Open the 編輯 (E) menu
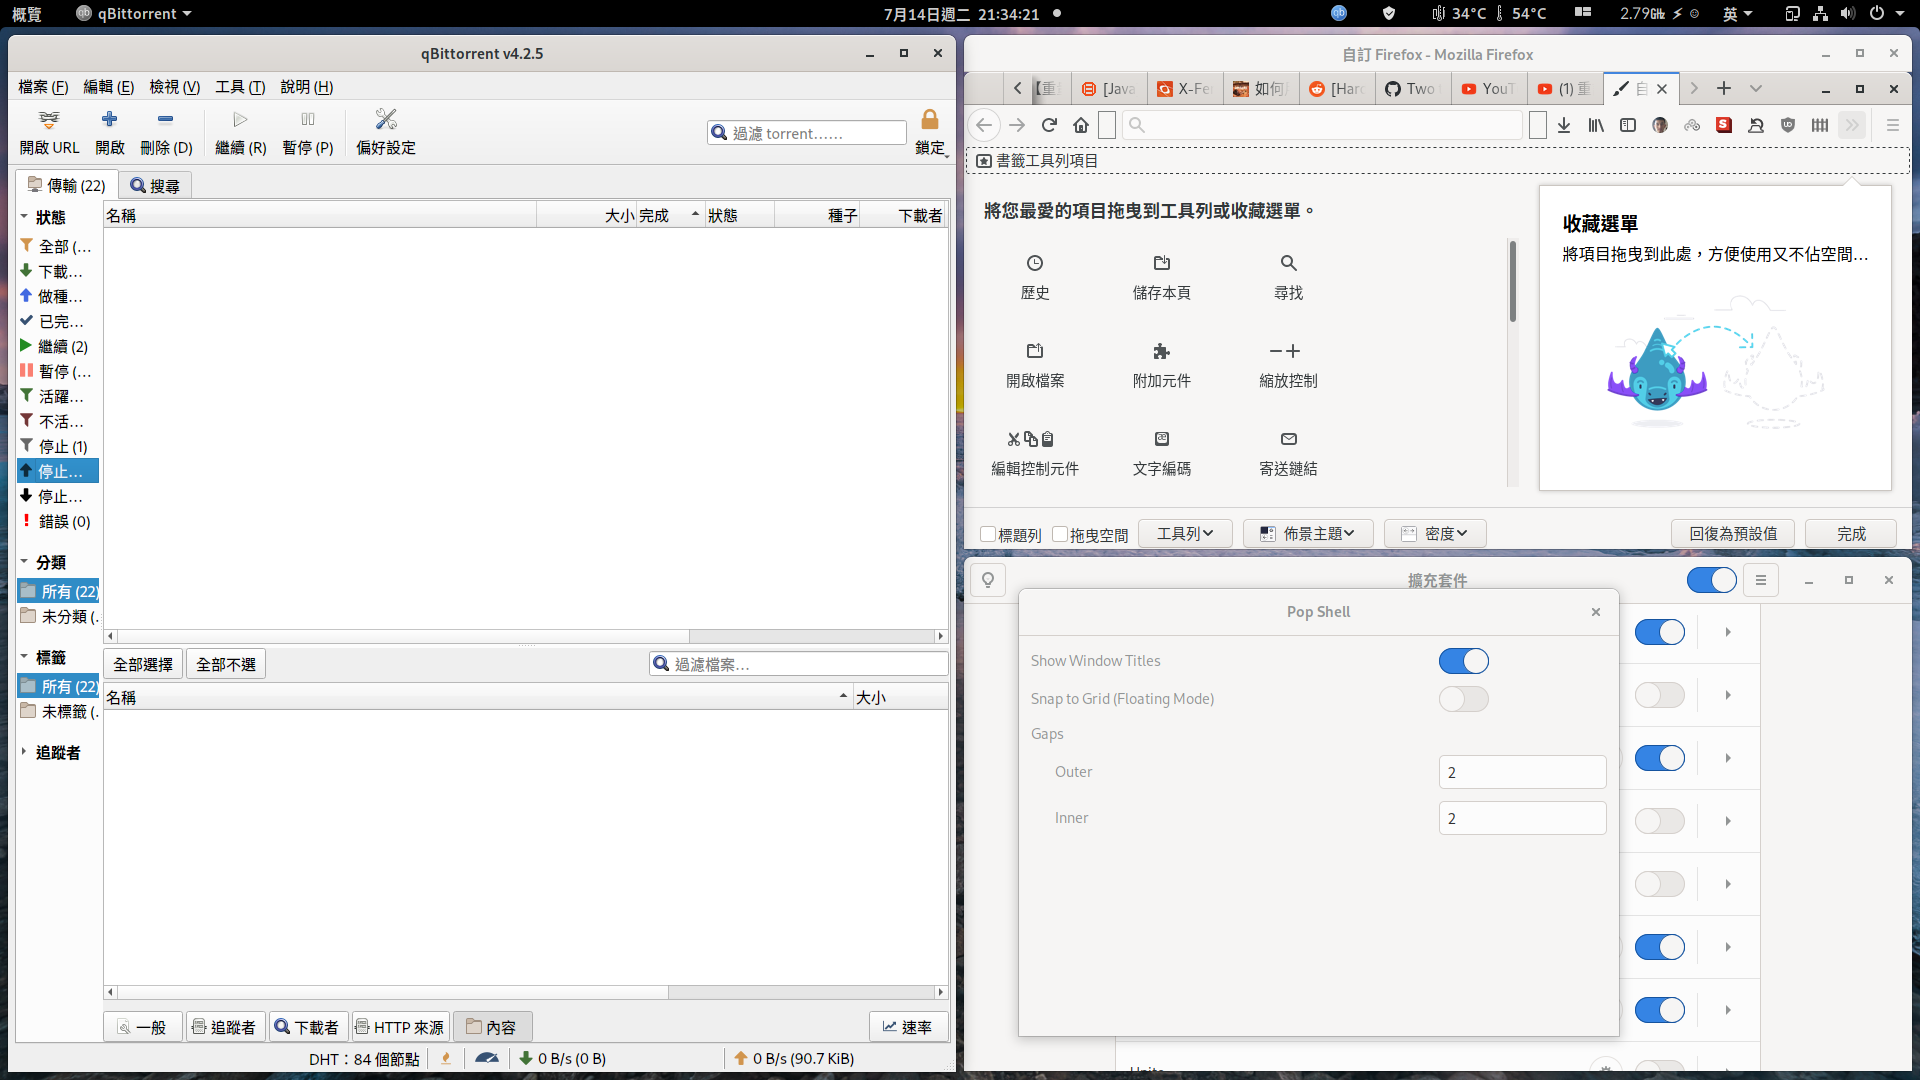 [x=108, y=87]
